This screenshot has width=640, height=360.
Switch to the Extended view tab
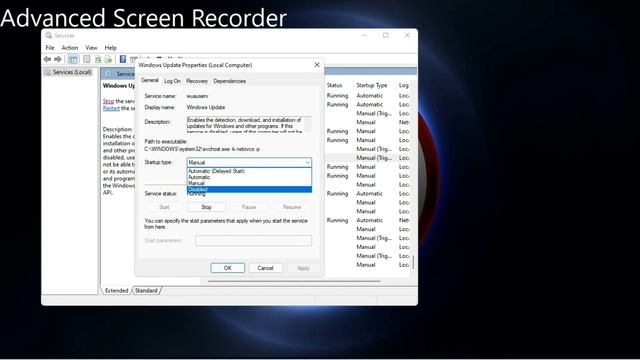pyautogui.click(x=117, y=291)
